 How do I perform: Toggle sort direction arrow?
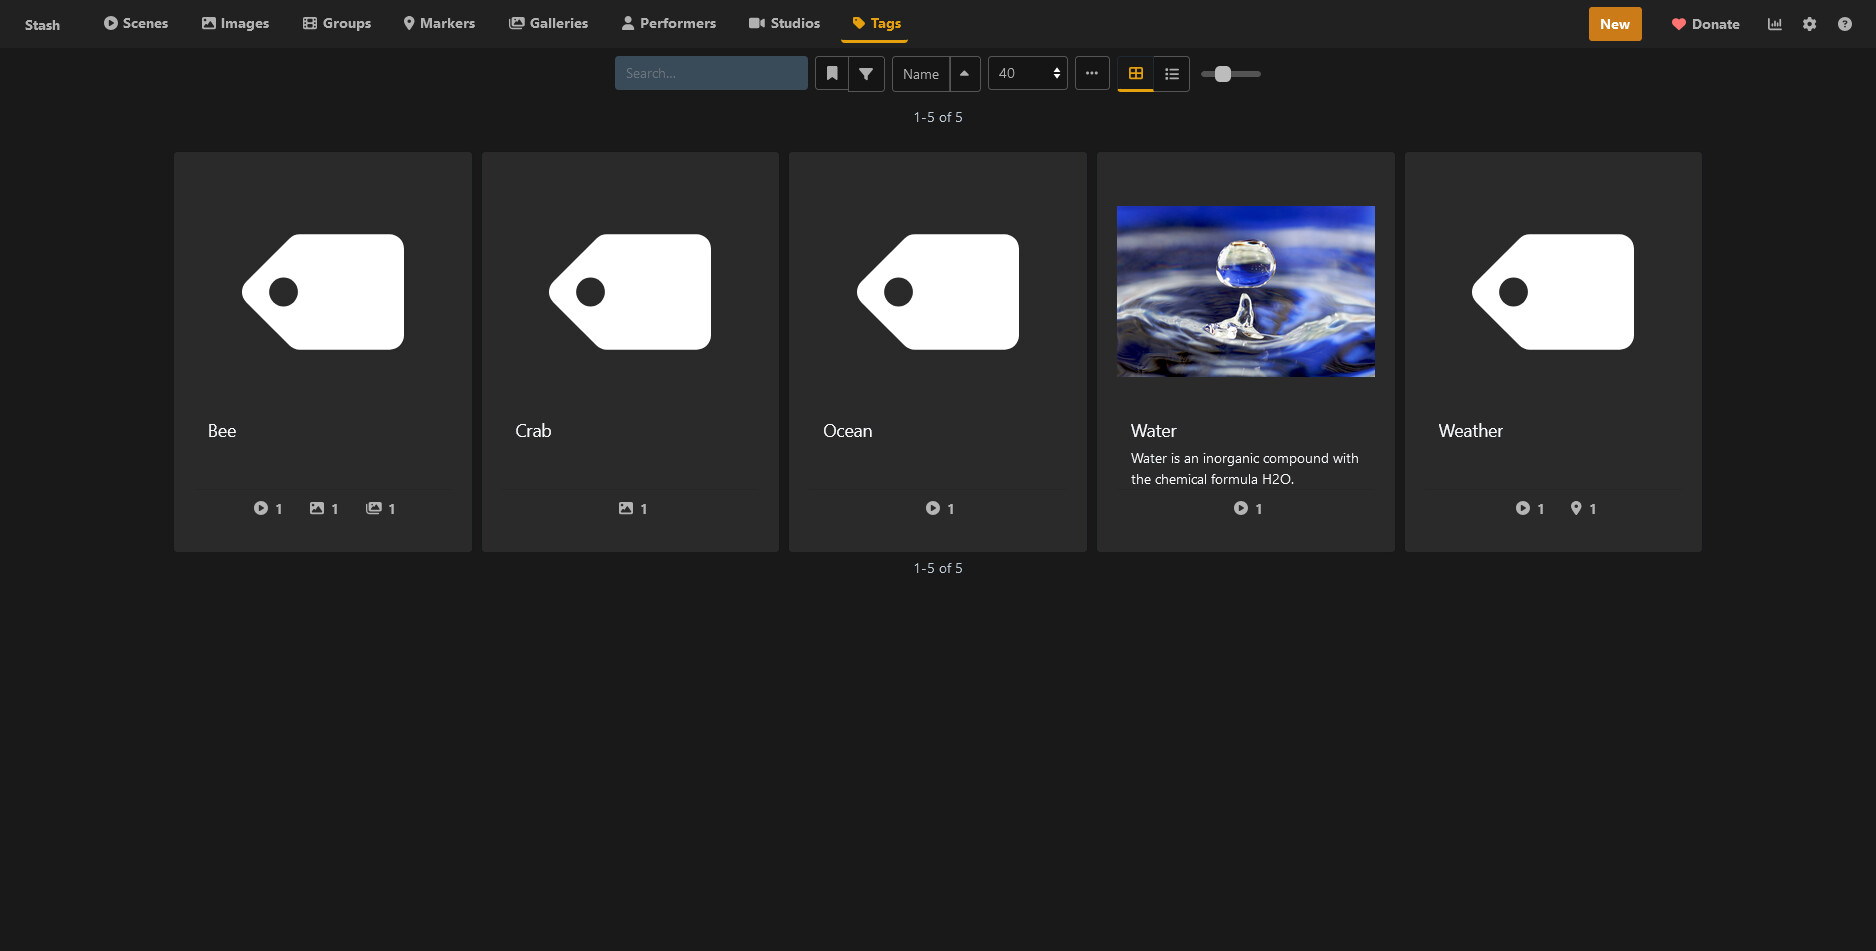click(x=965, y=73)
